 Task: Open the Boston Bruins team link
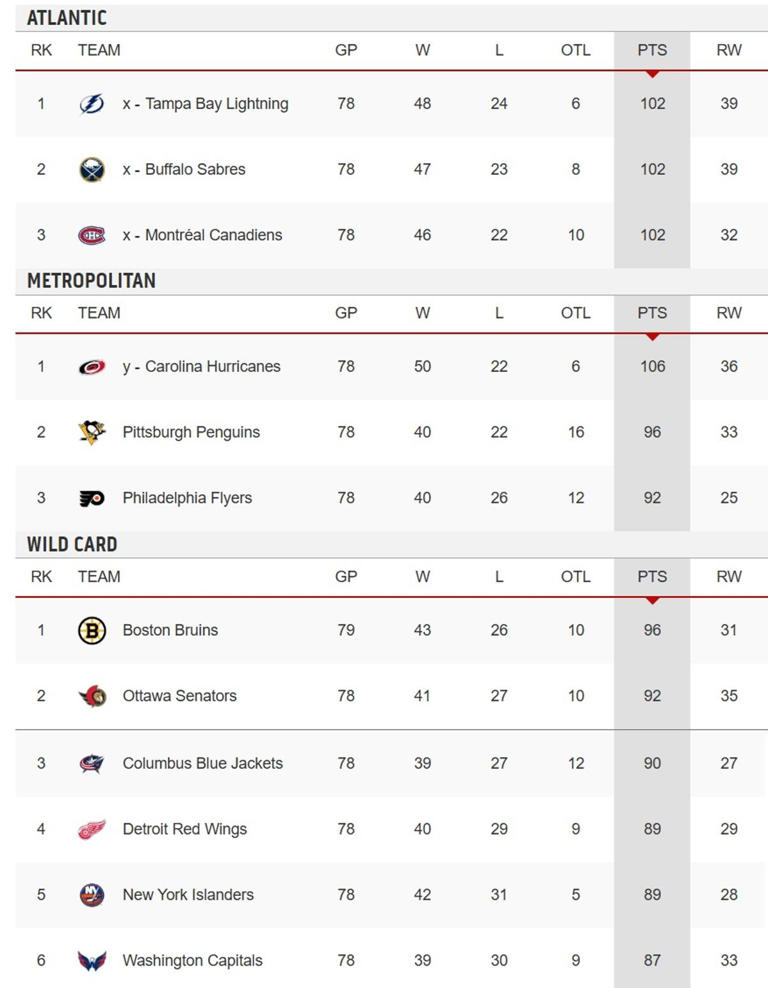[170, 631]
